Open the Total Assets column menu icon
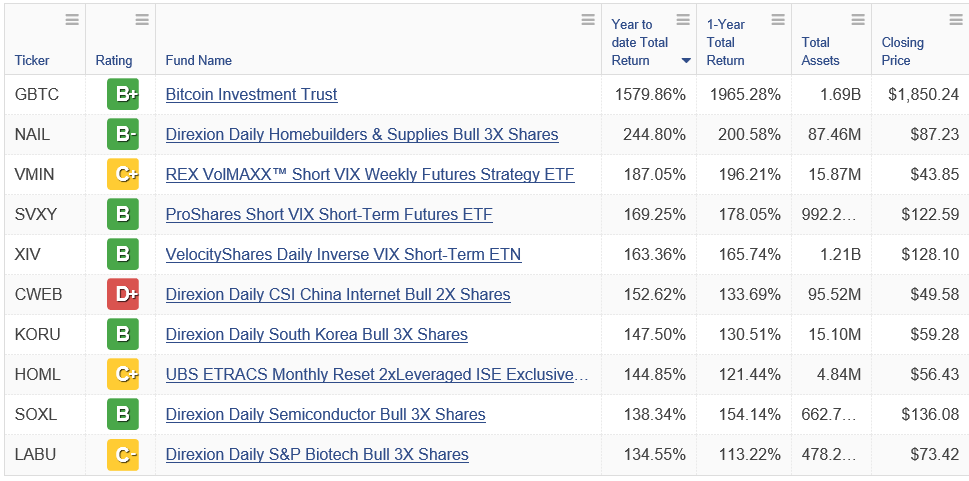 click(858, 20)
